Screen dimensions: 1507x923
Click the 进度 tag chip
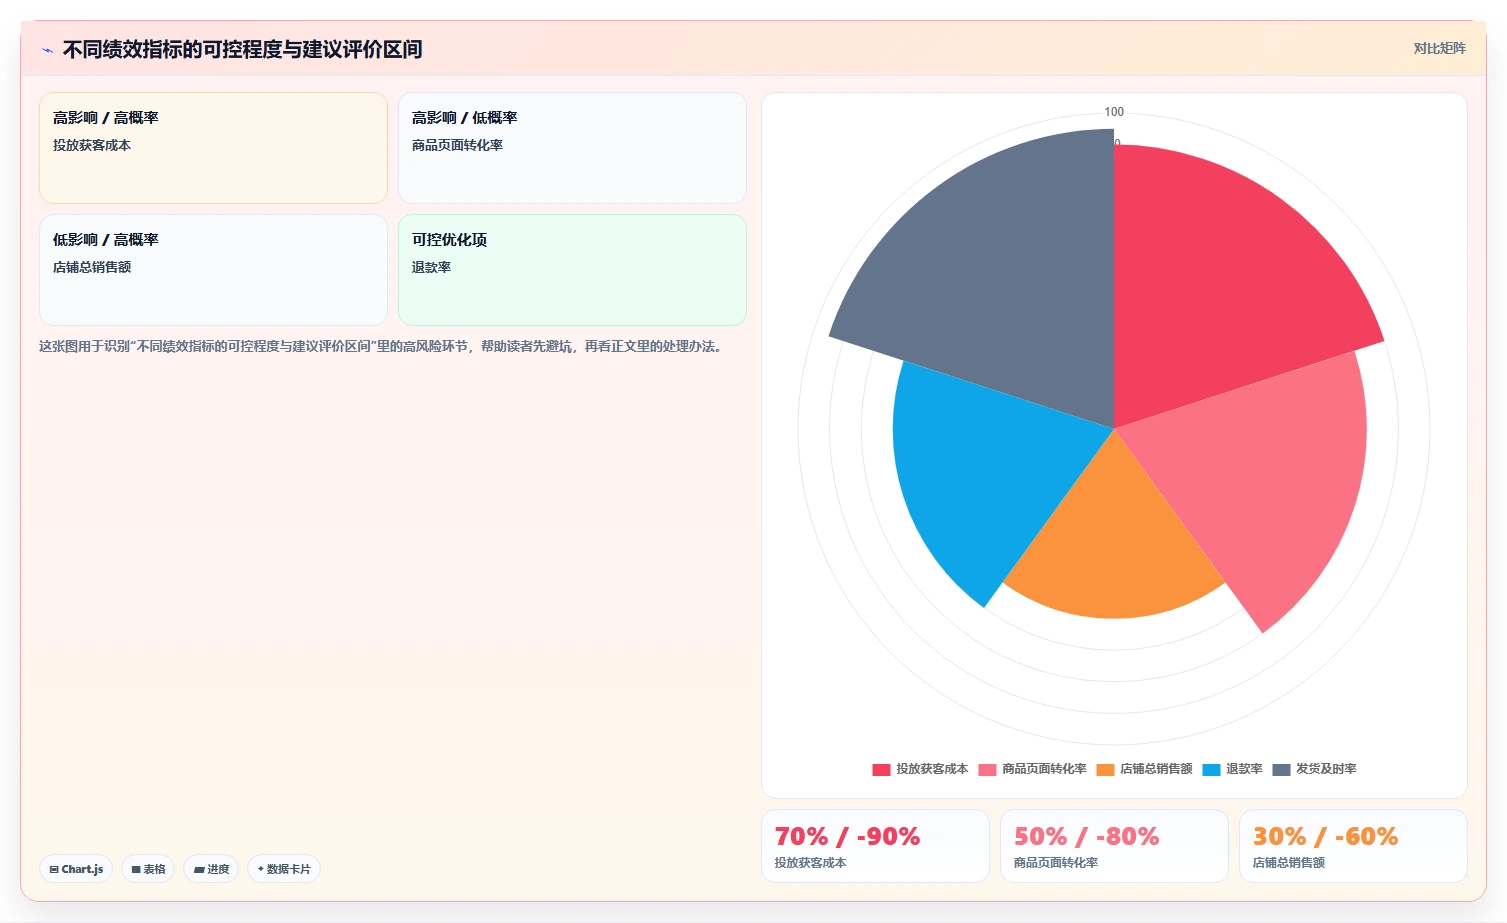coord(211,869)
